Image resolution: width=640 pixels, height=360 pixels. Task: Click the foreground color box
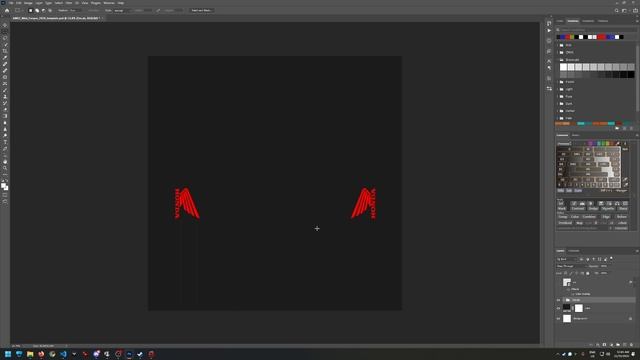[x=3, y=185]
